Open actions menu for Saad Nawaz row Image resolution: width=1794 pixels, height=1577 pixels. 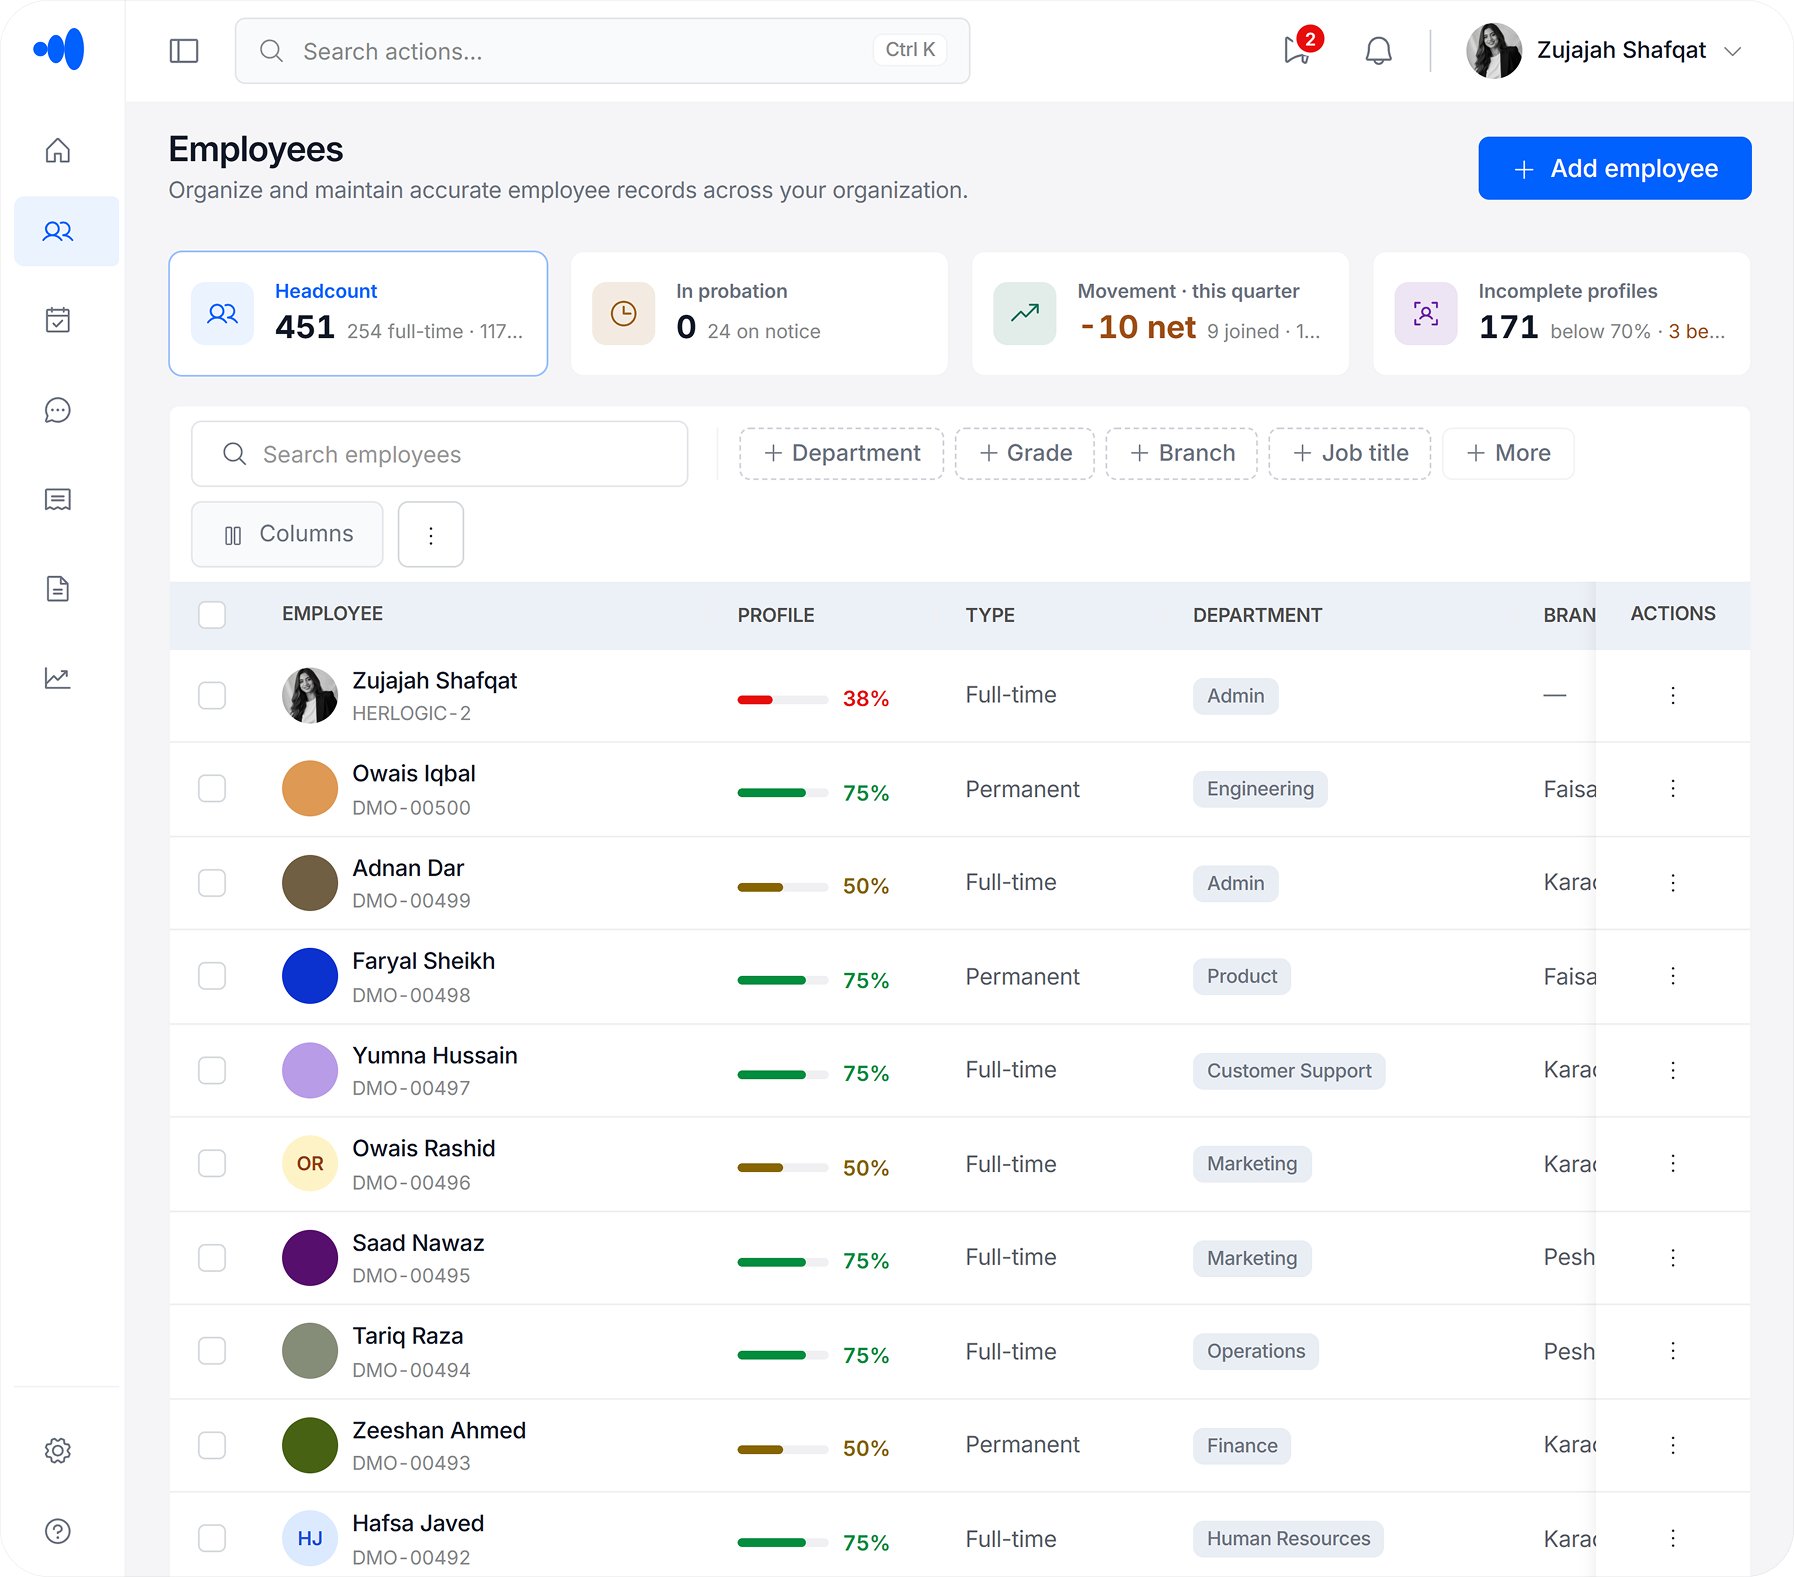click(x=1673, y=1258)
